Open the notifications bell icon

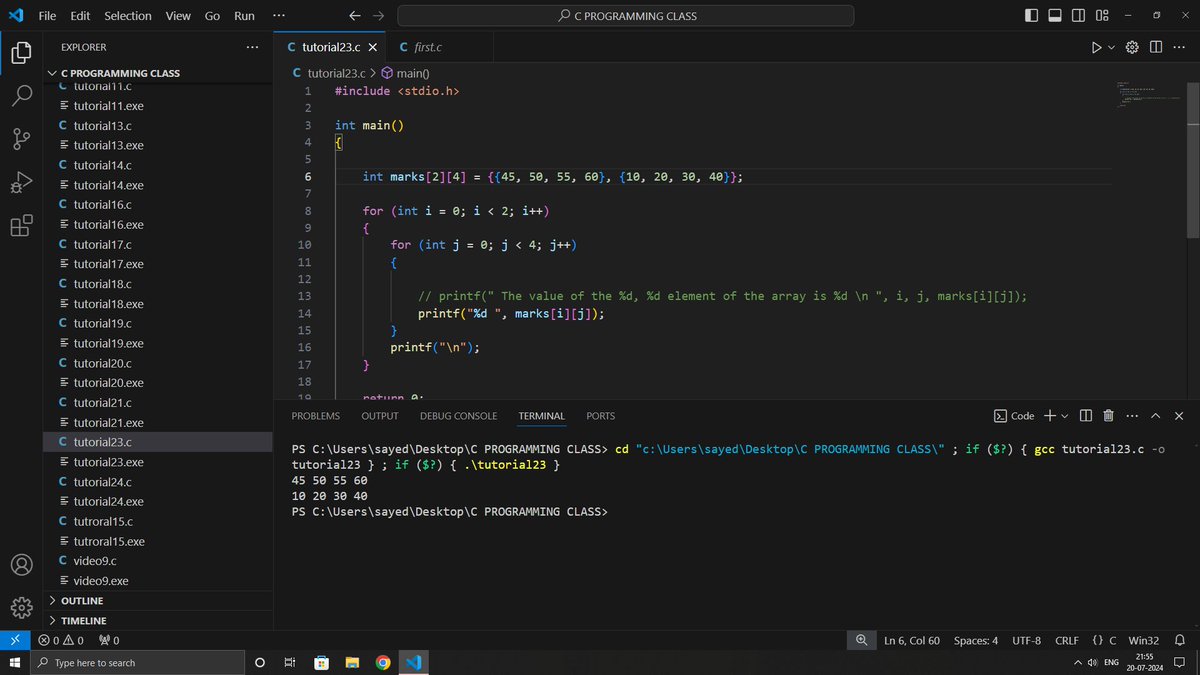pos(1179,640)
